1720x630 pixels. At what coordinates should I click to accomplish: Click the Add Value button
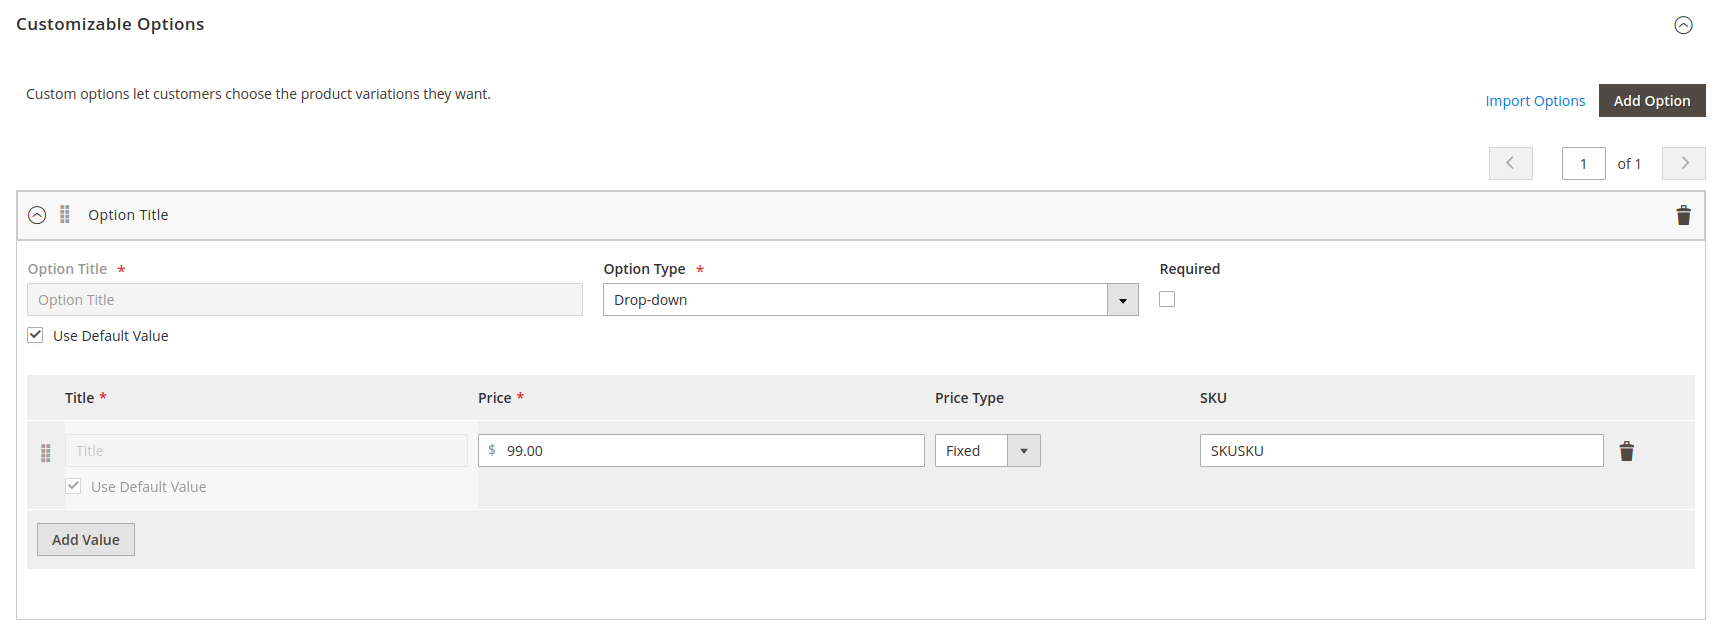pos(85,539)
